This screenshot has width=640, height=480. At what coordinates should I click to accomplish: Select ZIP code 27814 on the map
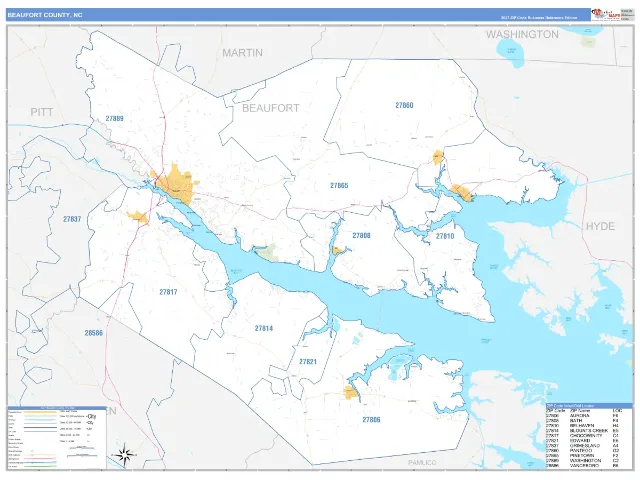(x=264, y=328)
